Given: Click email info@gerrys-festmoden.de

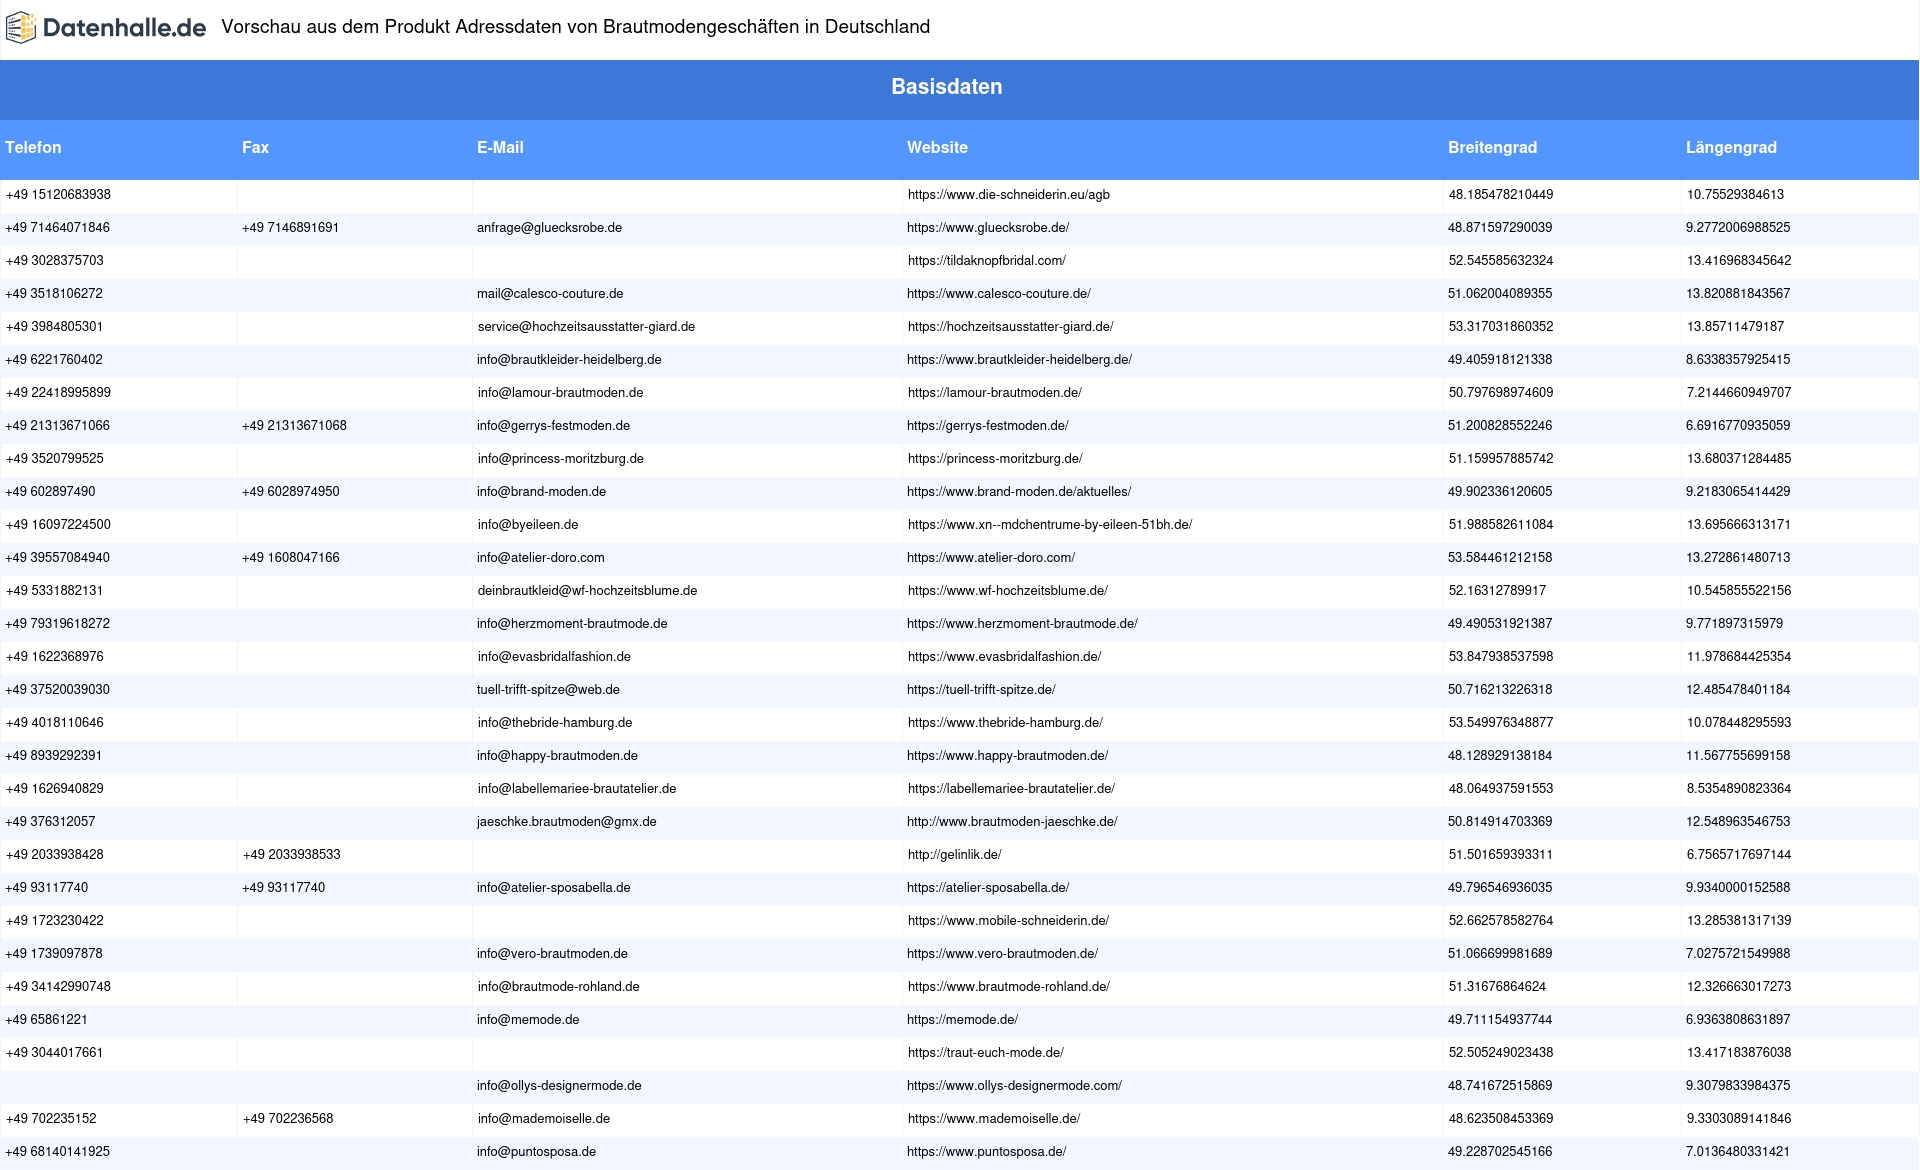Looking at the screenshot, I should (x=553, y=426).
